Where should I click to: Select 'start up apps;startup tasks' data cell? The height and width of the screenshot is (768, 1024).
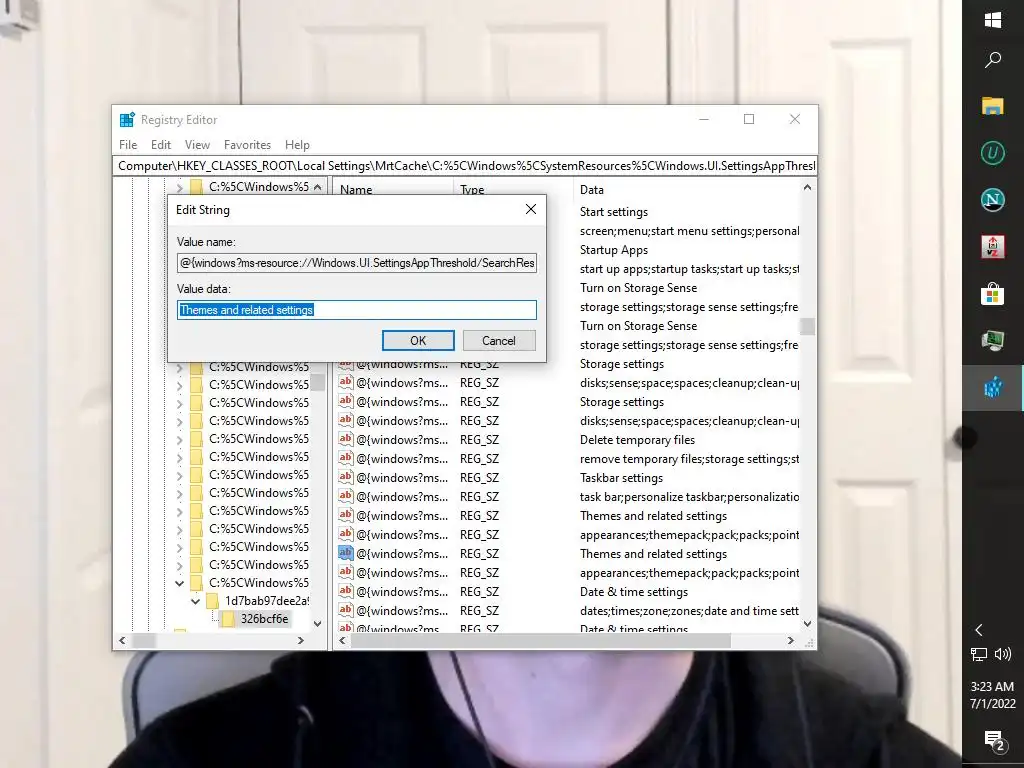[x=689, y=268]
